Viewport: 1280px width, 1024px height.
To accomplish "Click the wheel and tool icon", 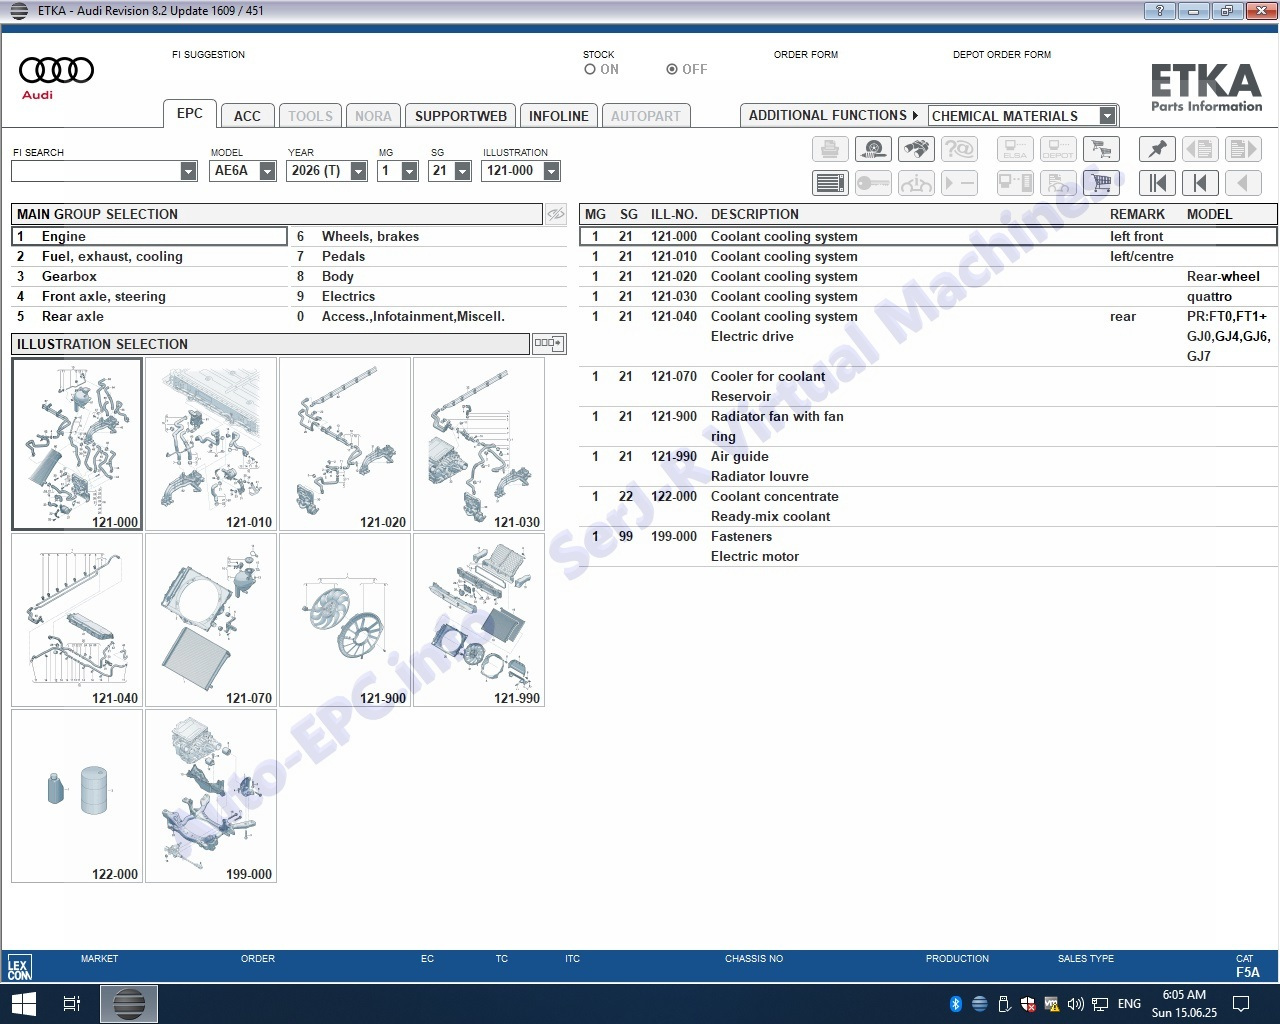I will pyautogui.click(x=873, y=149).
